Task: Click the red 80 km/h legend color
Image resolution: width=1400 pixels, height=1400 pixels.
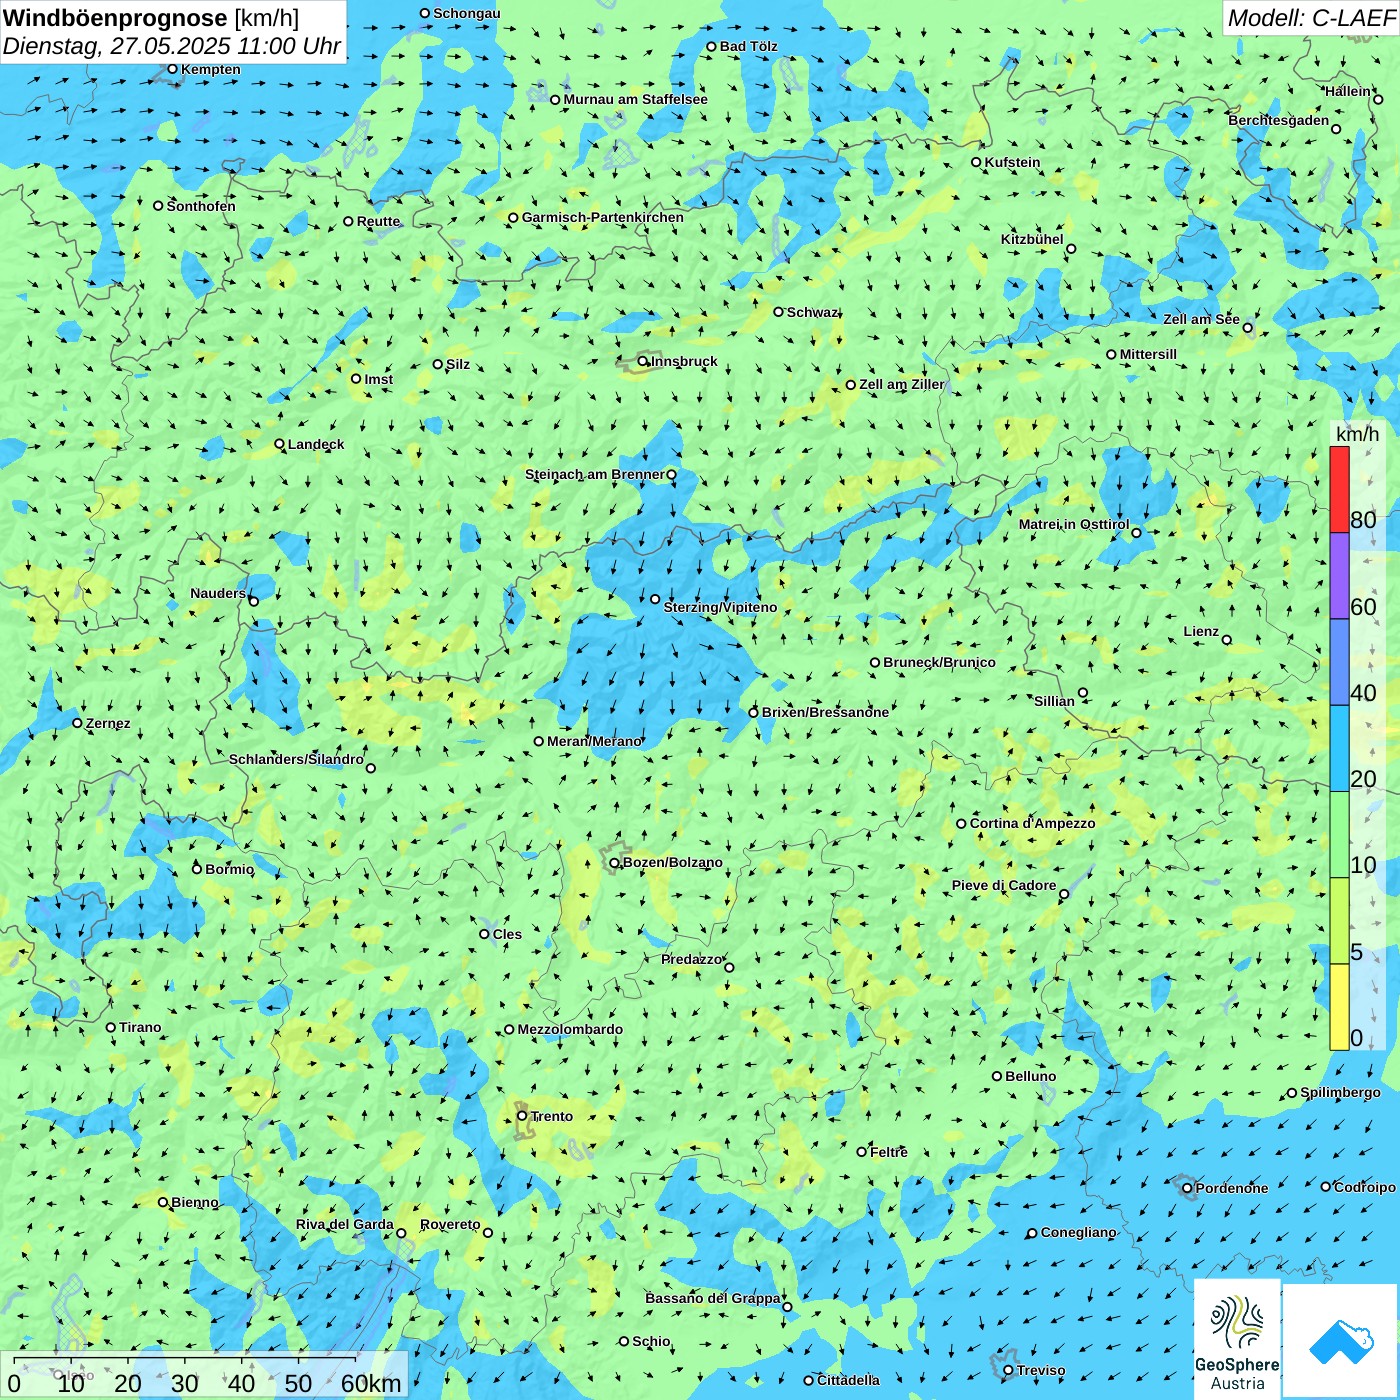Action: click(1339, 489)
